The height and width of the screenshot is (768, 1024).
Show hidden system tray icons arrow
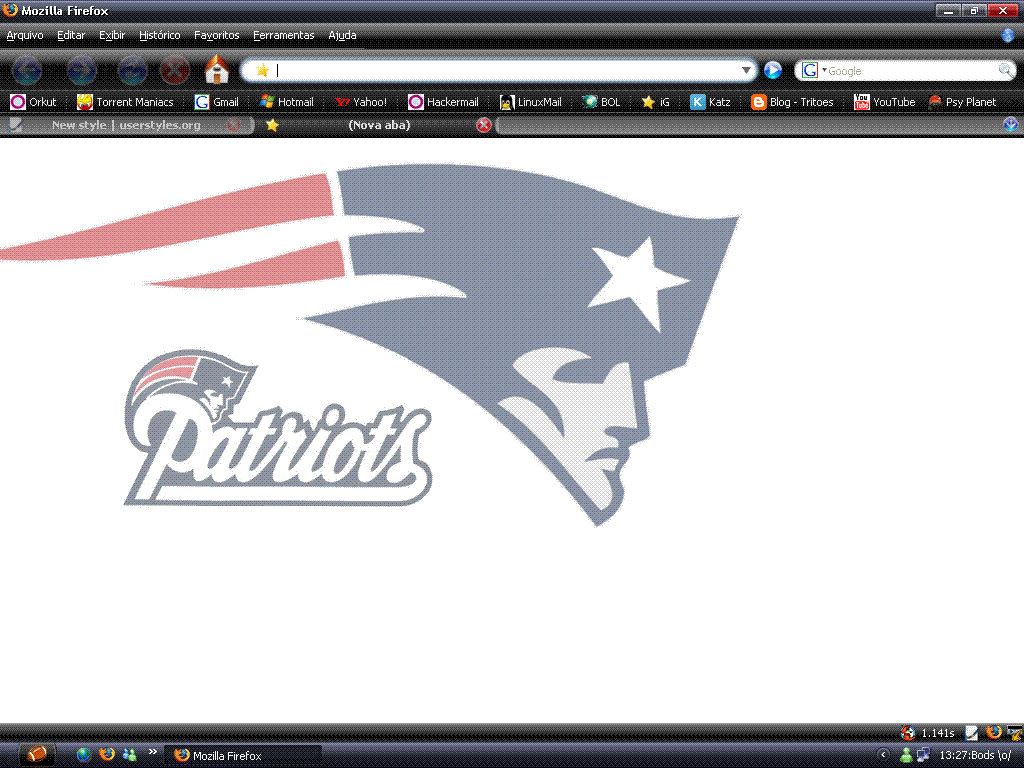point(883,755)
